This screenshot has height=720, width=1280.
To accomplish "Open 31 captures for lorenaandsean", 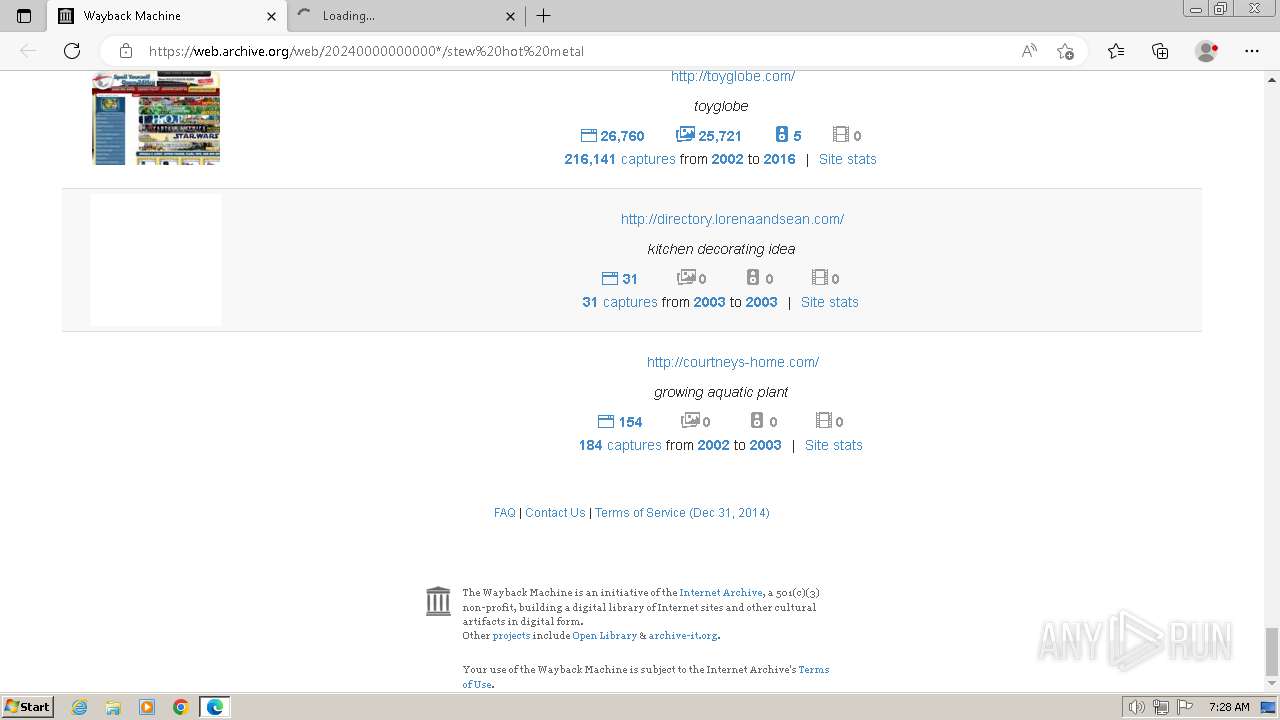I will coord(620,302).
